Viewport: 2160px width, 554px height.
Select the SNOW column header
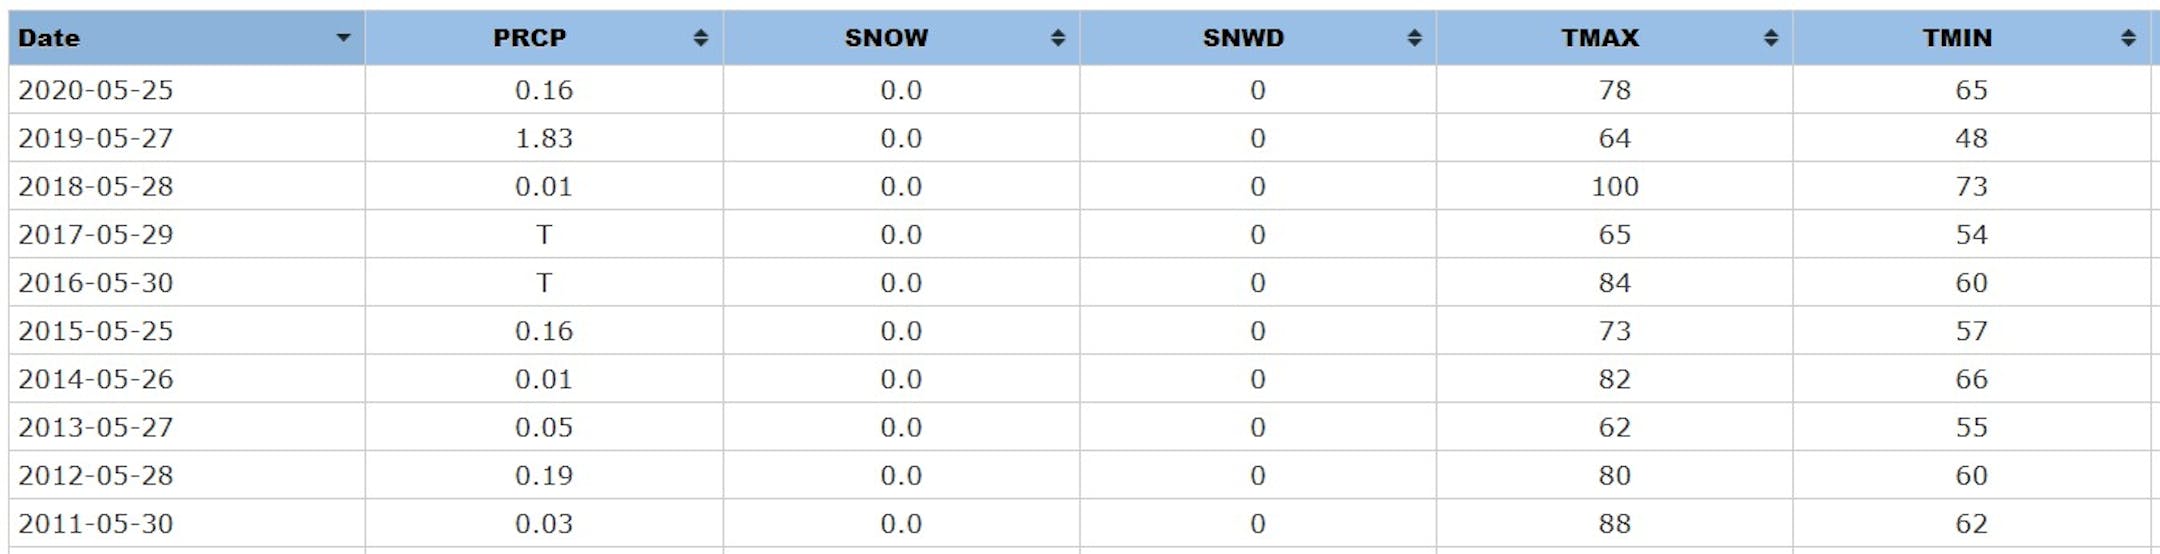(x=886, y=38)
